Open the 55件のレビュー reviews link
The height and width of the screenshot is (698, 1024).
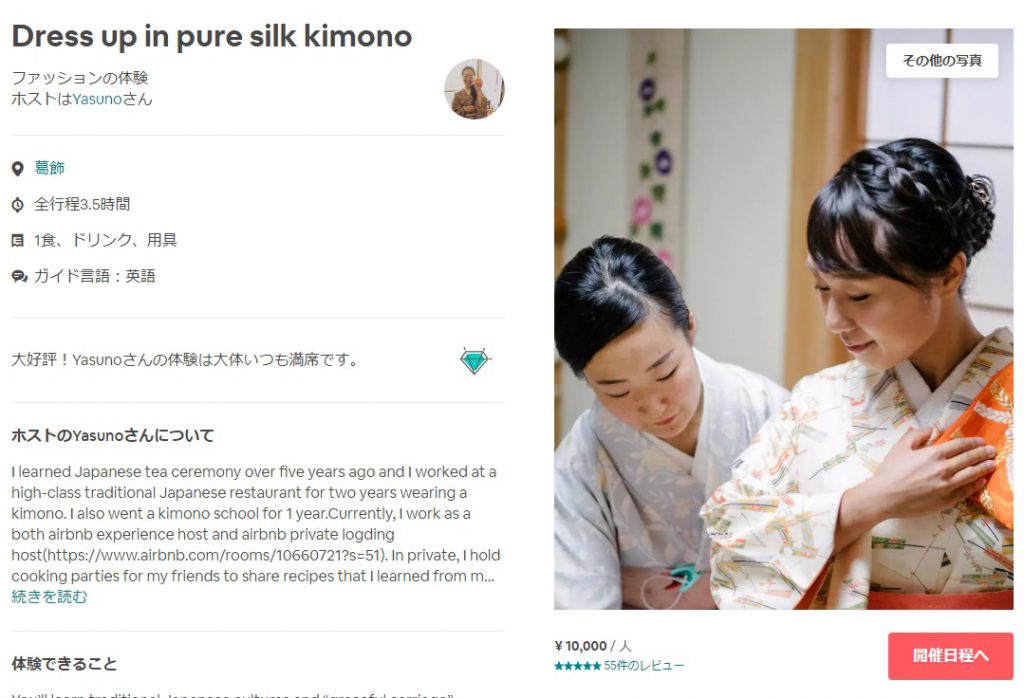(x=644, y=666)
